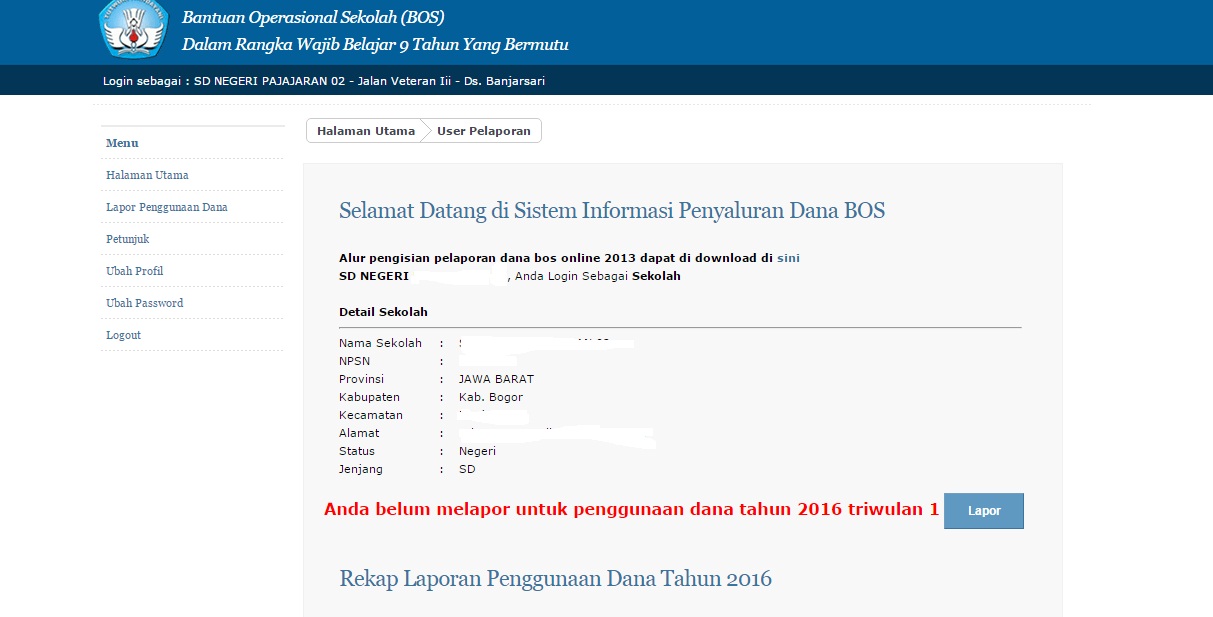
Task: Open Ubah Profil page
Action: 132,270
